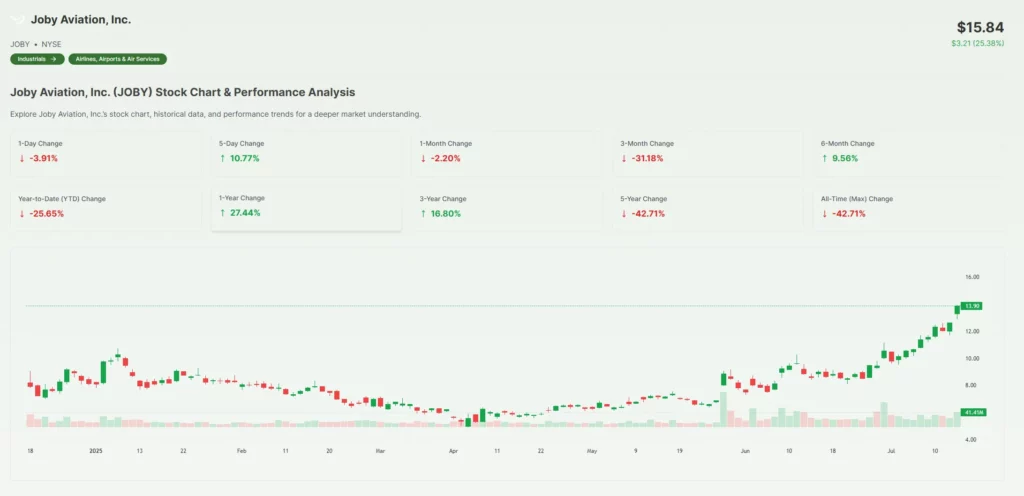Open Airlines, Airports & Air Services tag
1024x496 pixels.
pyautogui.click(x=118, y=59)
